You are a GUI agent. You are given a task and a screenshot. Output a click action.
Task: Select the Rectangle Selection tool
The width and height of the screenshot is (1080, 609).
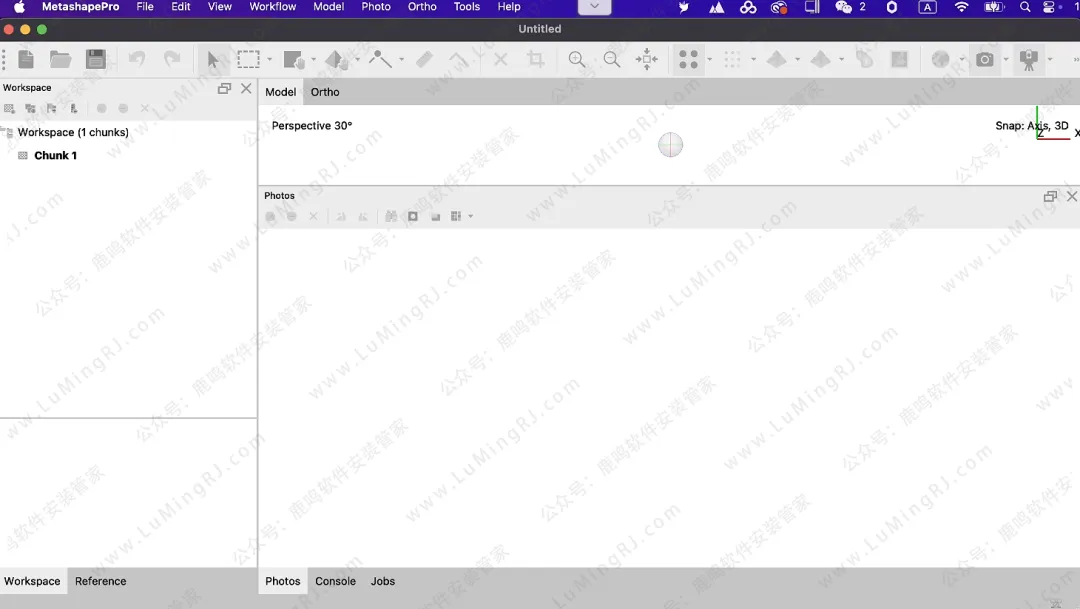point(248,60)
